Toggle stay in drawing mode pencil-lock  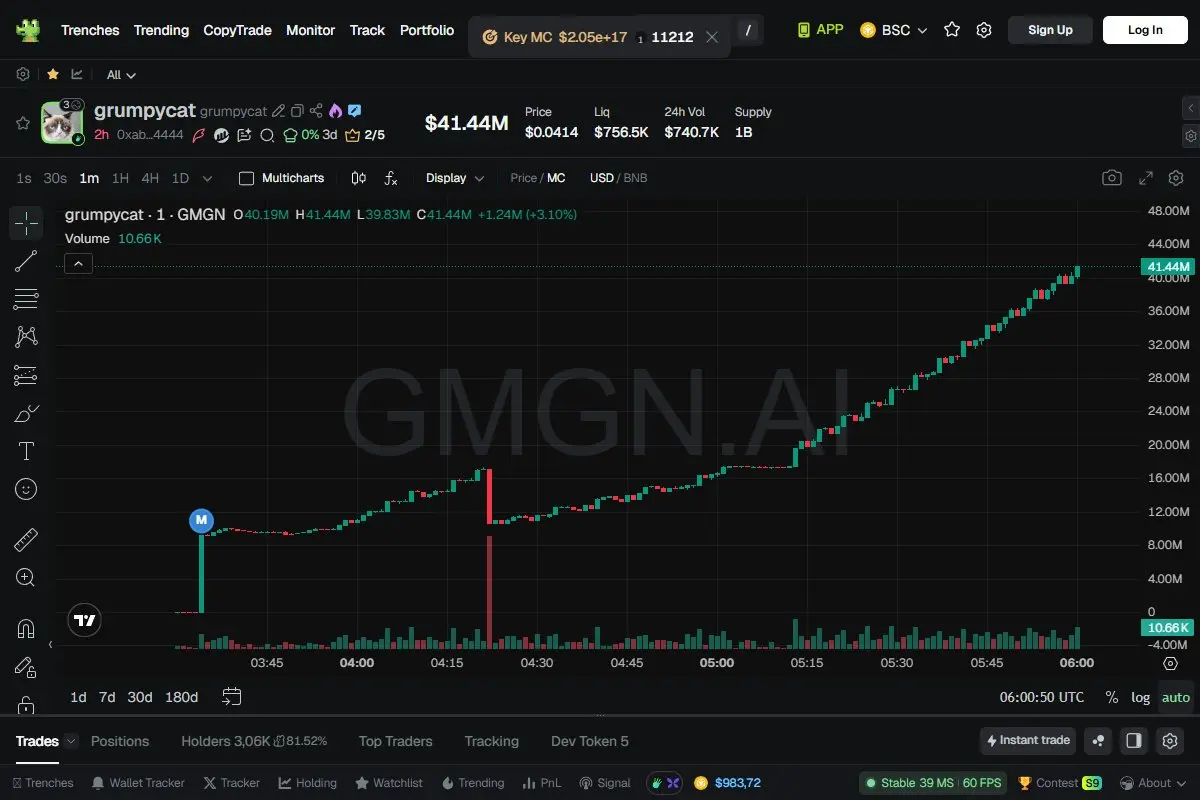pyautogui.click(x=26, y=667)
